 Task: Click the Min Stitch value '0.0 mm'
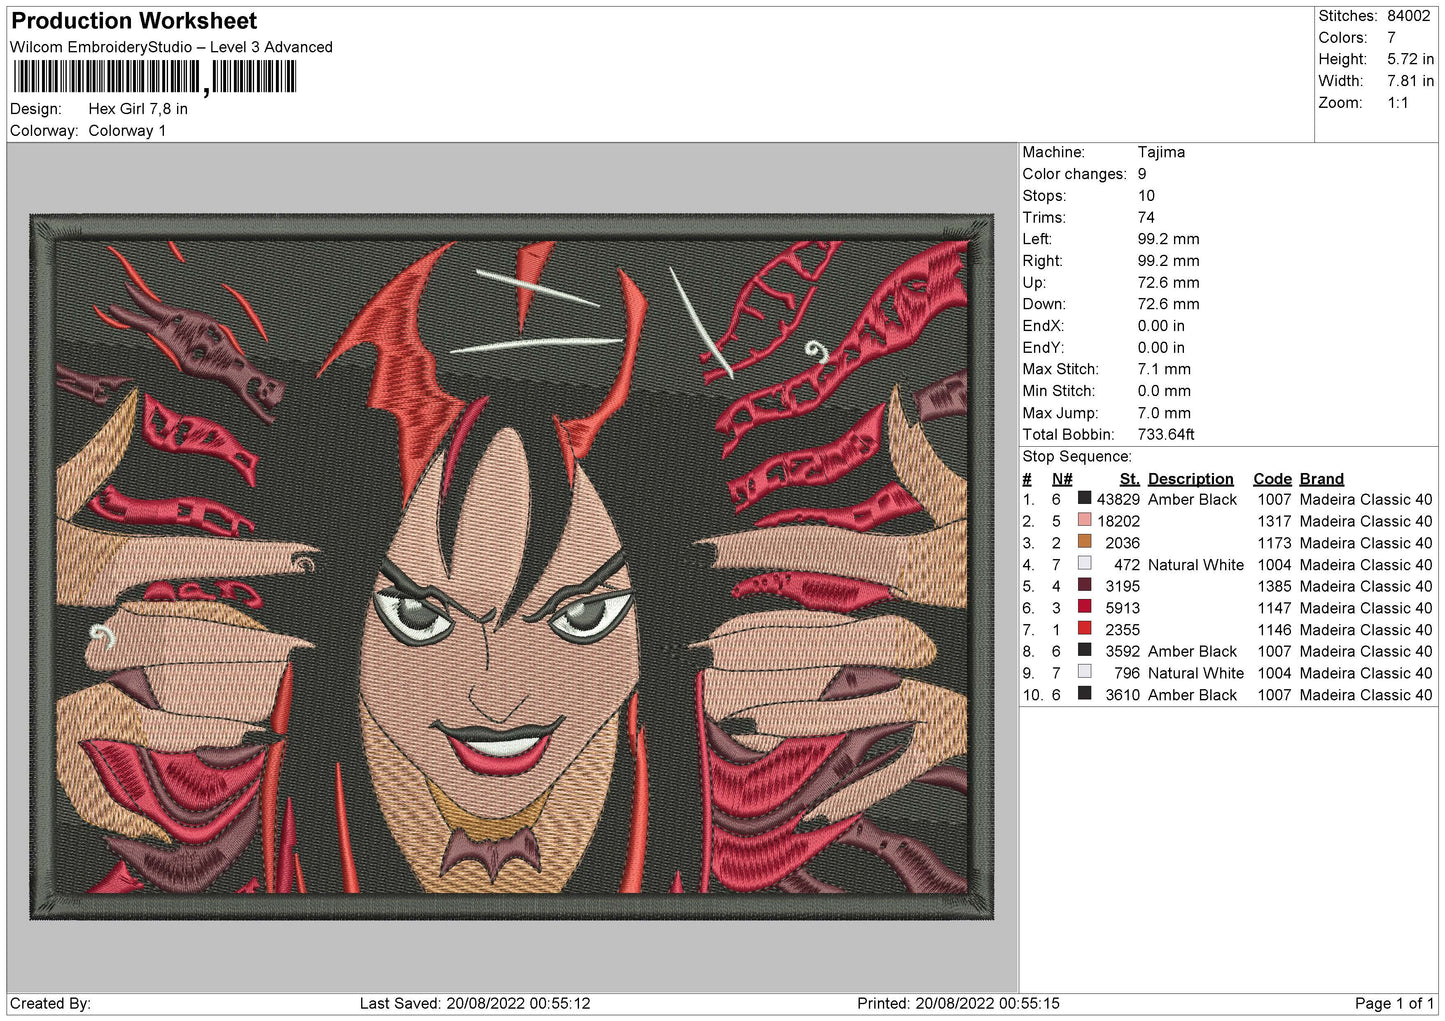pyautogui.click(x=1166, y=391)
